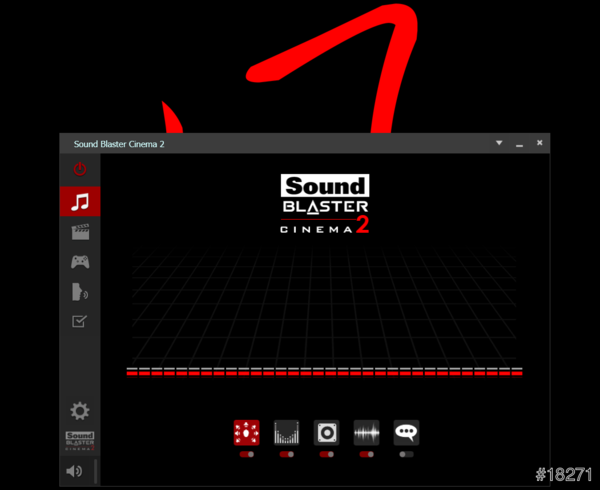Image resolution: width=600 pixels, height=490 pixels.
Task: Open the Smart Volume waveform icon
Action: [367, 433]
